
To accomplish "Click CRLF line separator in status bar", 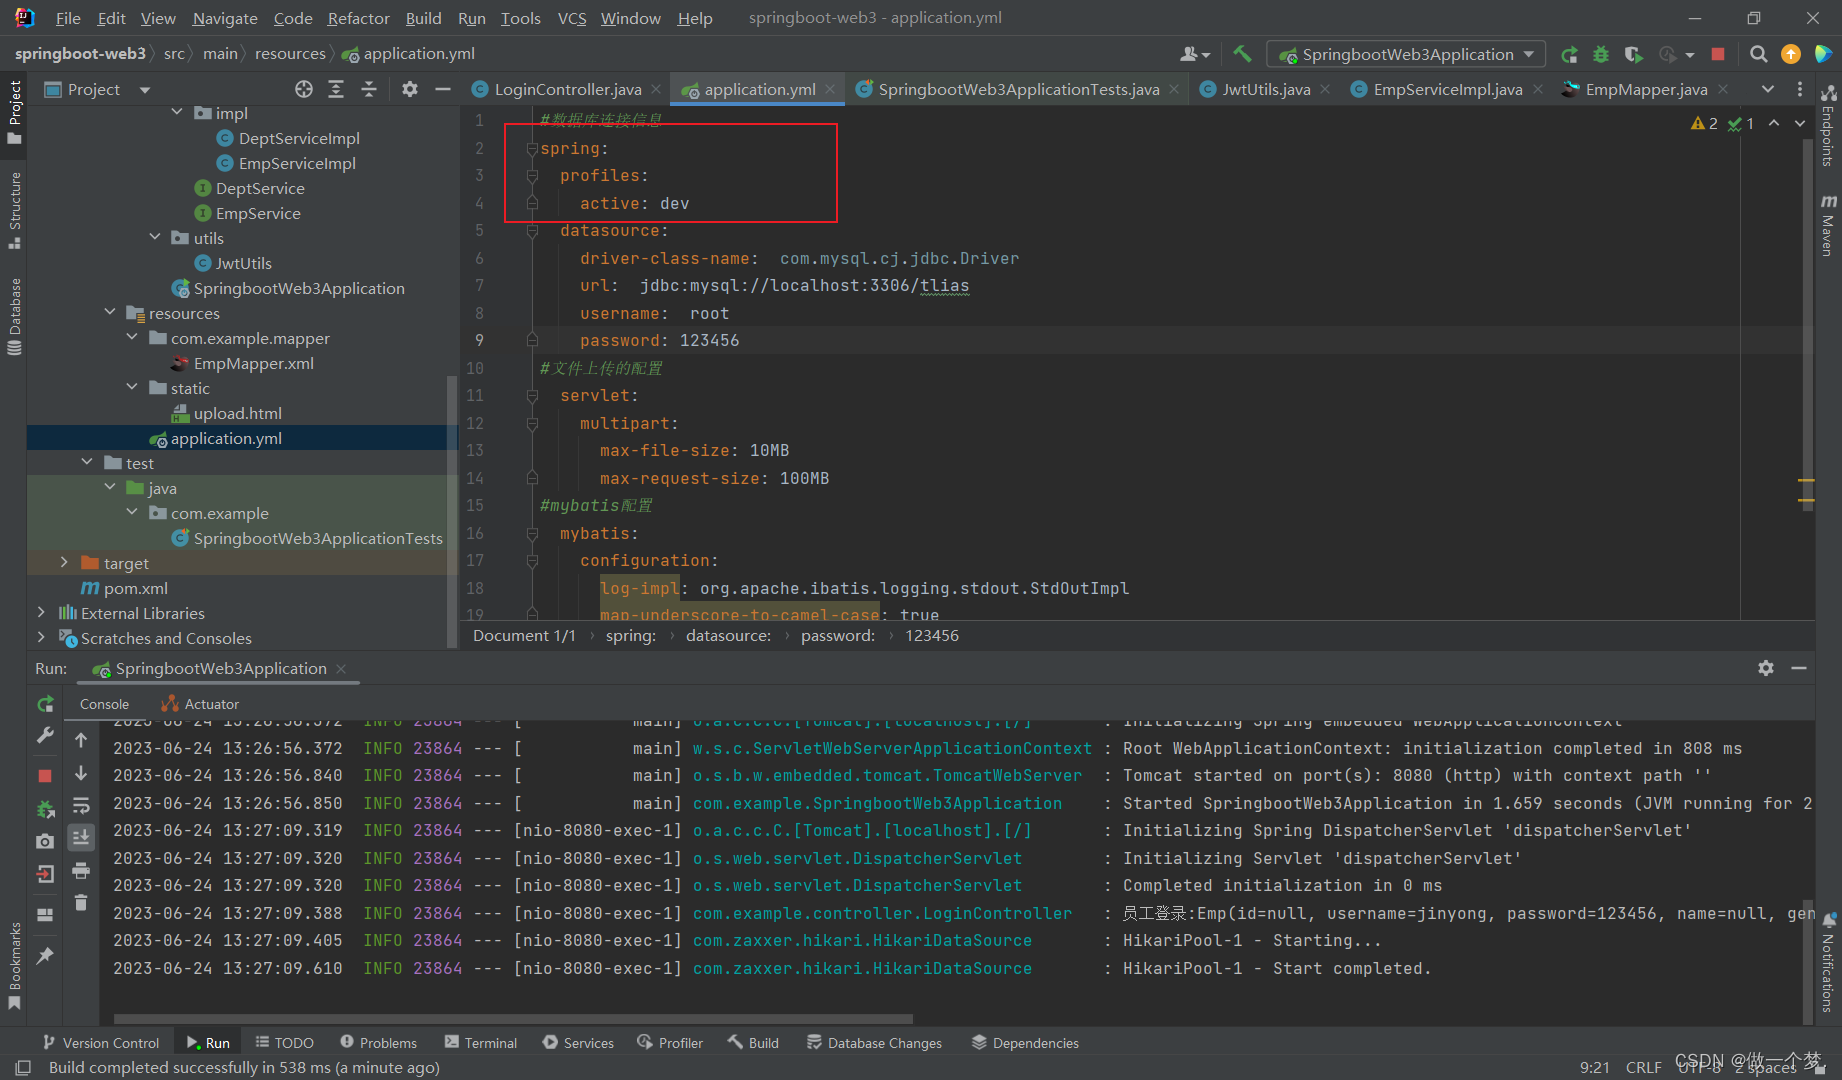I will pos(1643,1067).
